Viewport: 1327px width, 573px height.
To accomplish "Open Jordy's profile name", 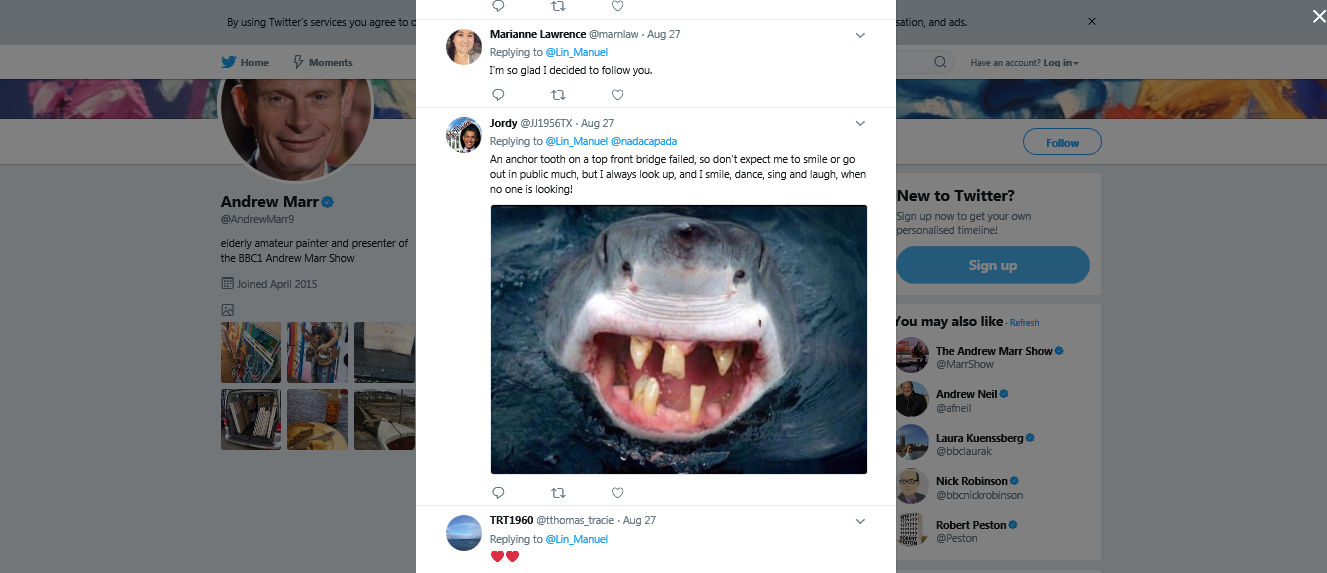I will 503,123.
